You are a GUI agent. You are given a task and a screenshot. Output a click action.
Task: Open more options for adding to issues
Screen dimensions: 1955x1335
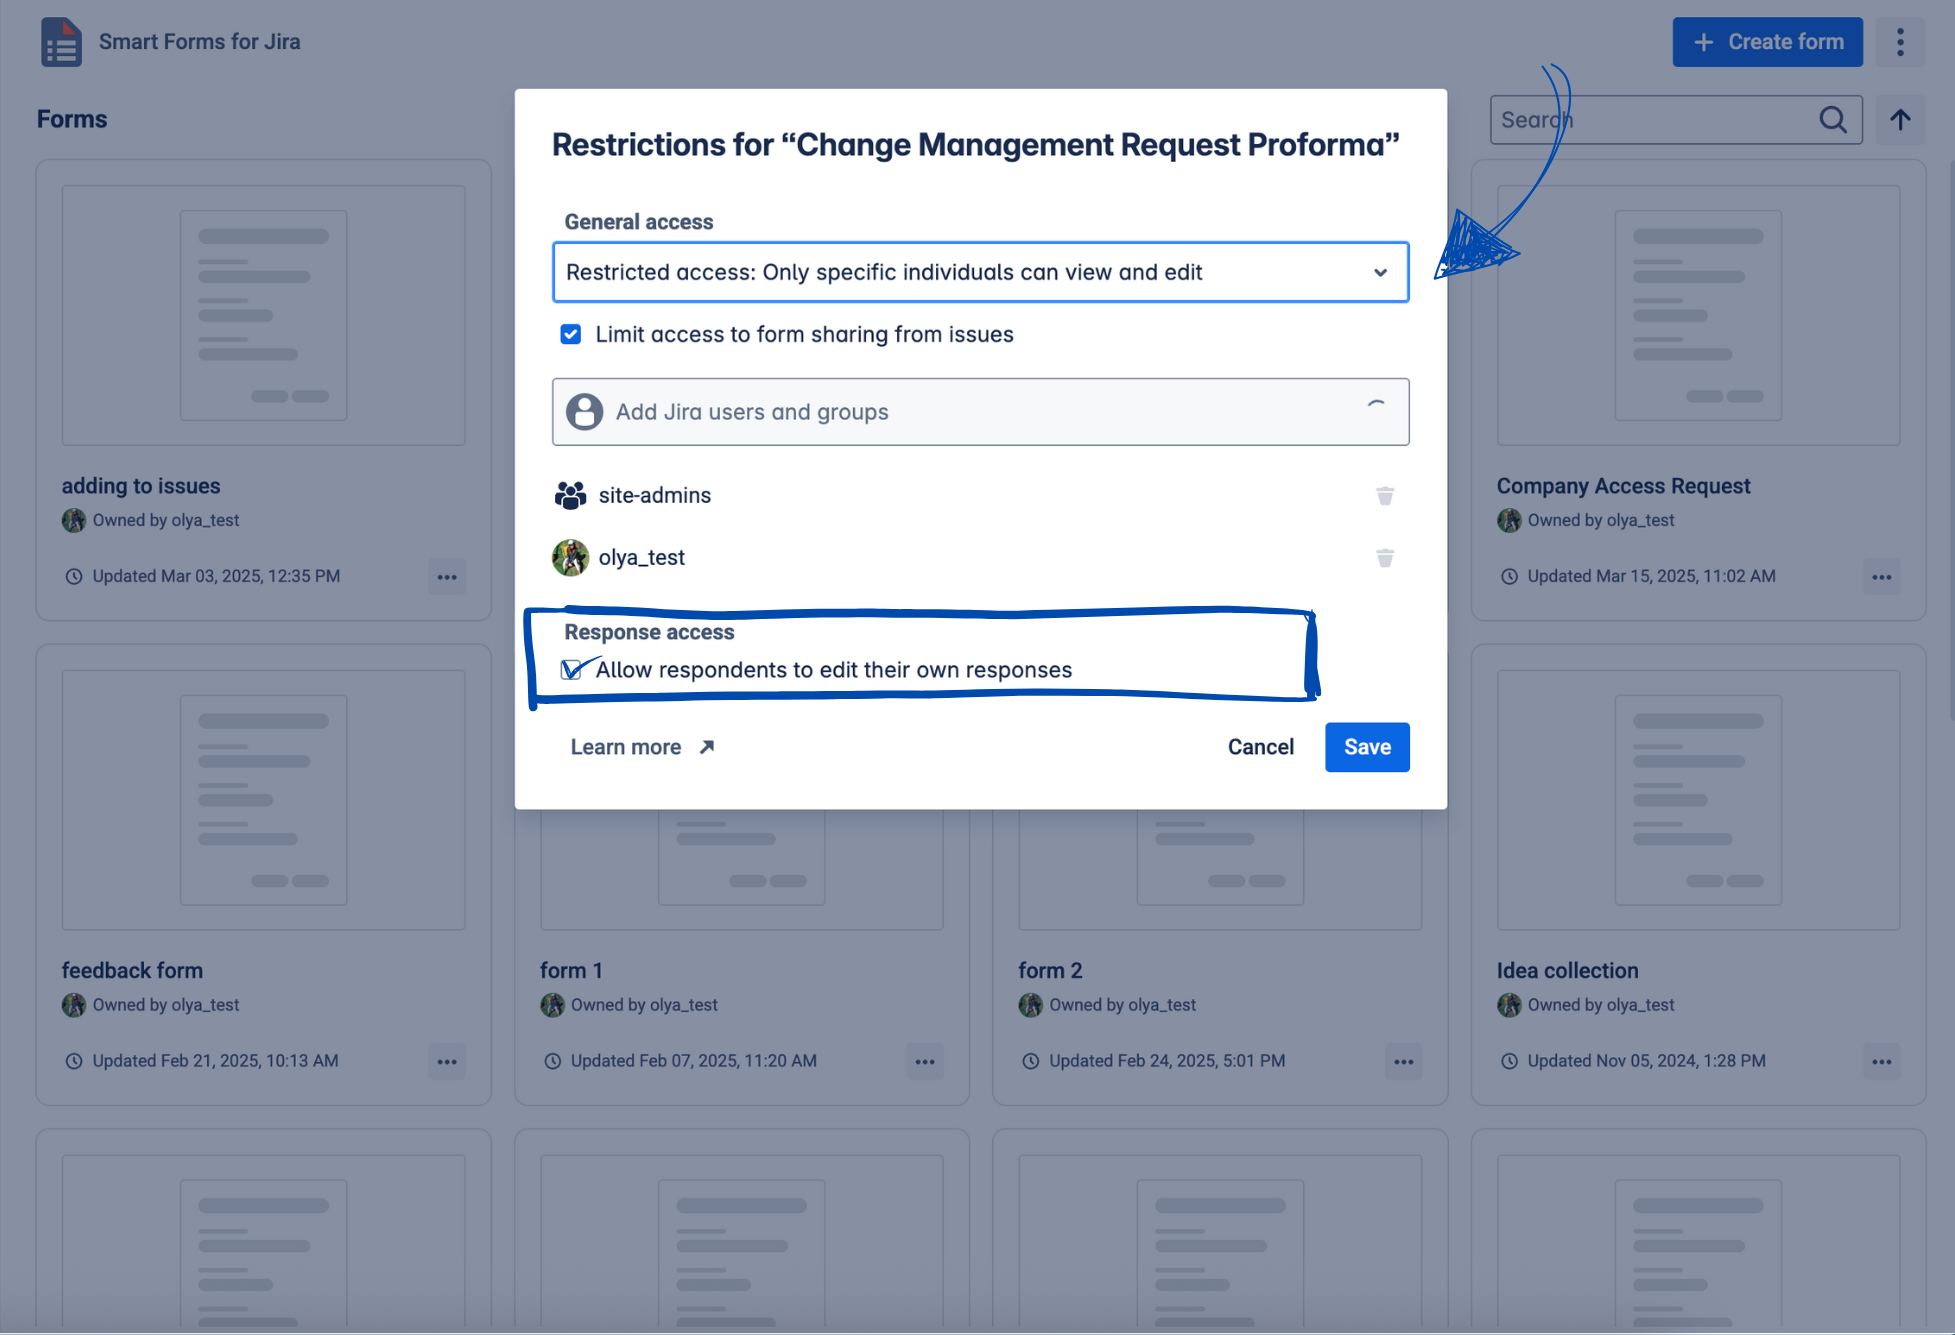coord(447,577)
